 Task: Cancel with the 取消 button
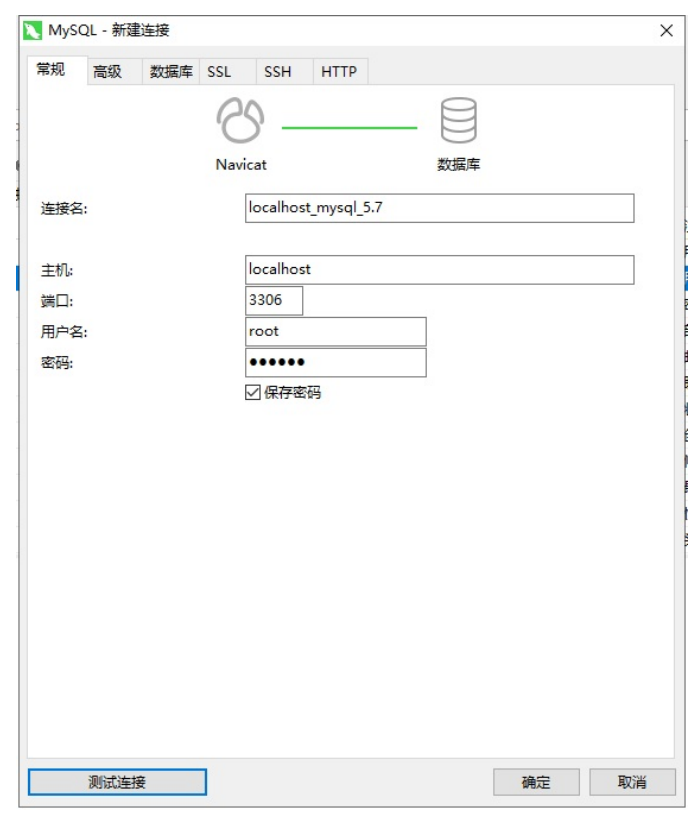(633, 782)
